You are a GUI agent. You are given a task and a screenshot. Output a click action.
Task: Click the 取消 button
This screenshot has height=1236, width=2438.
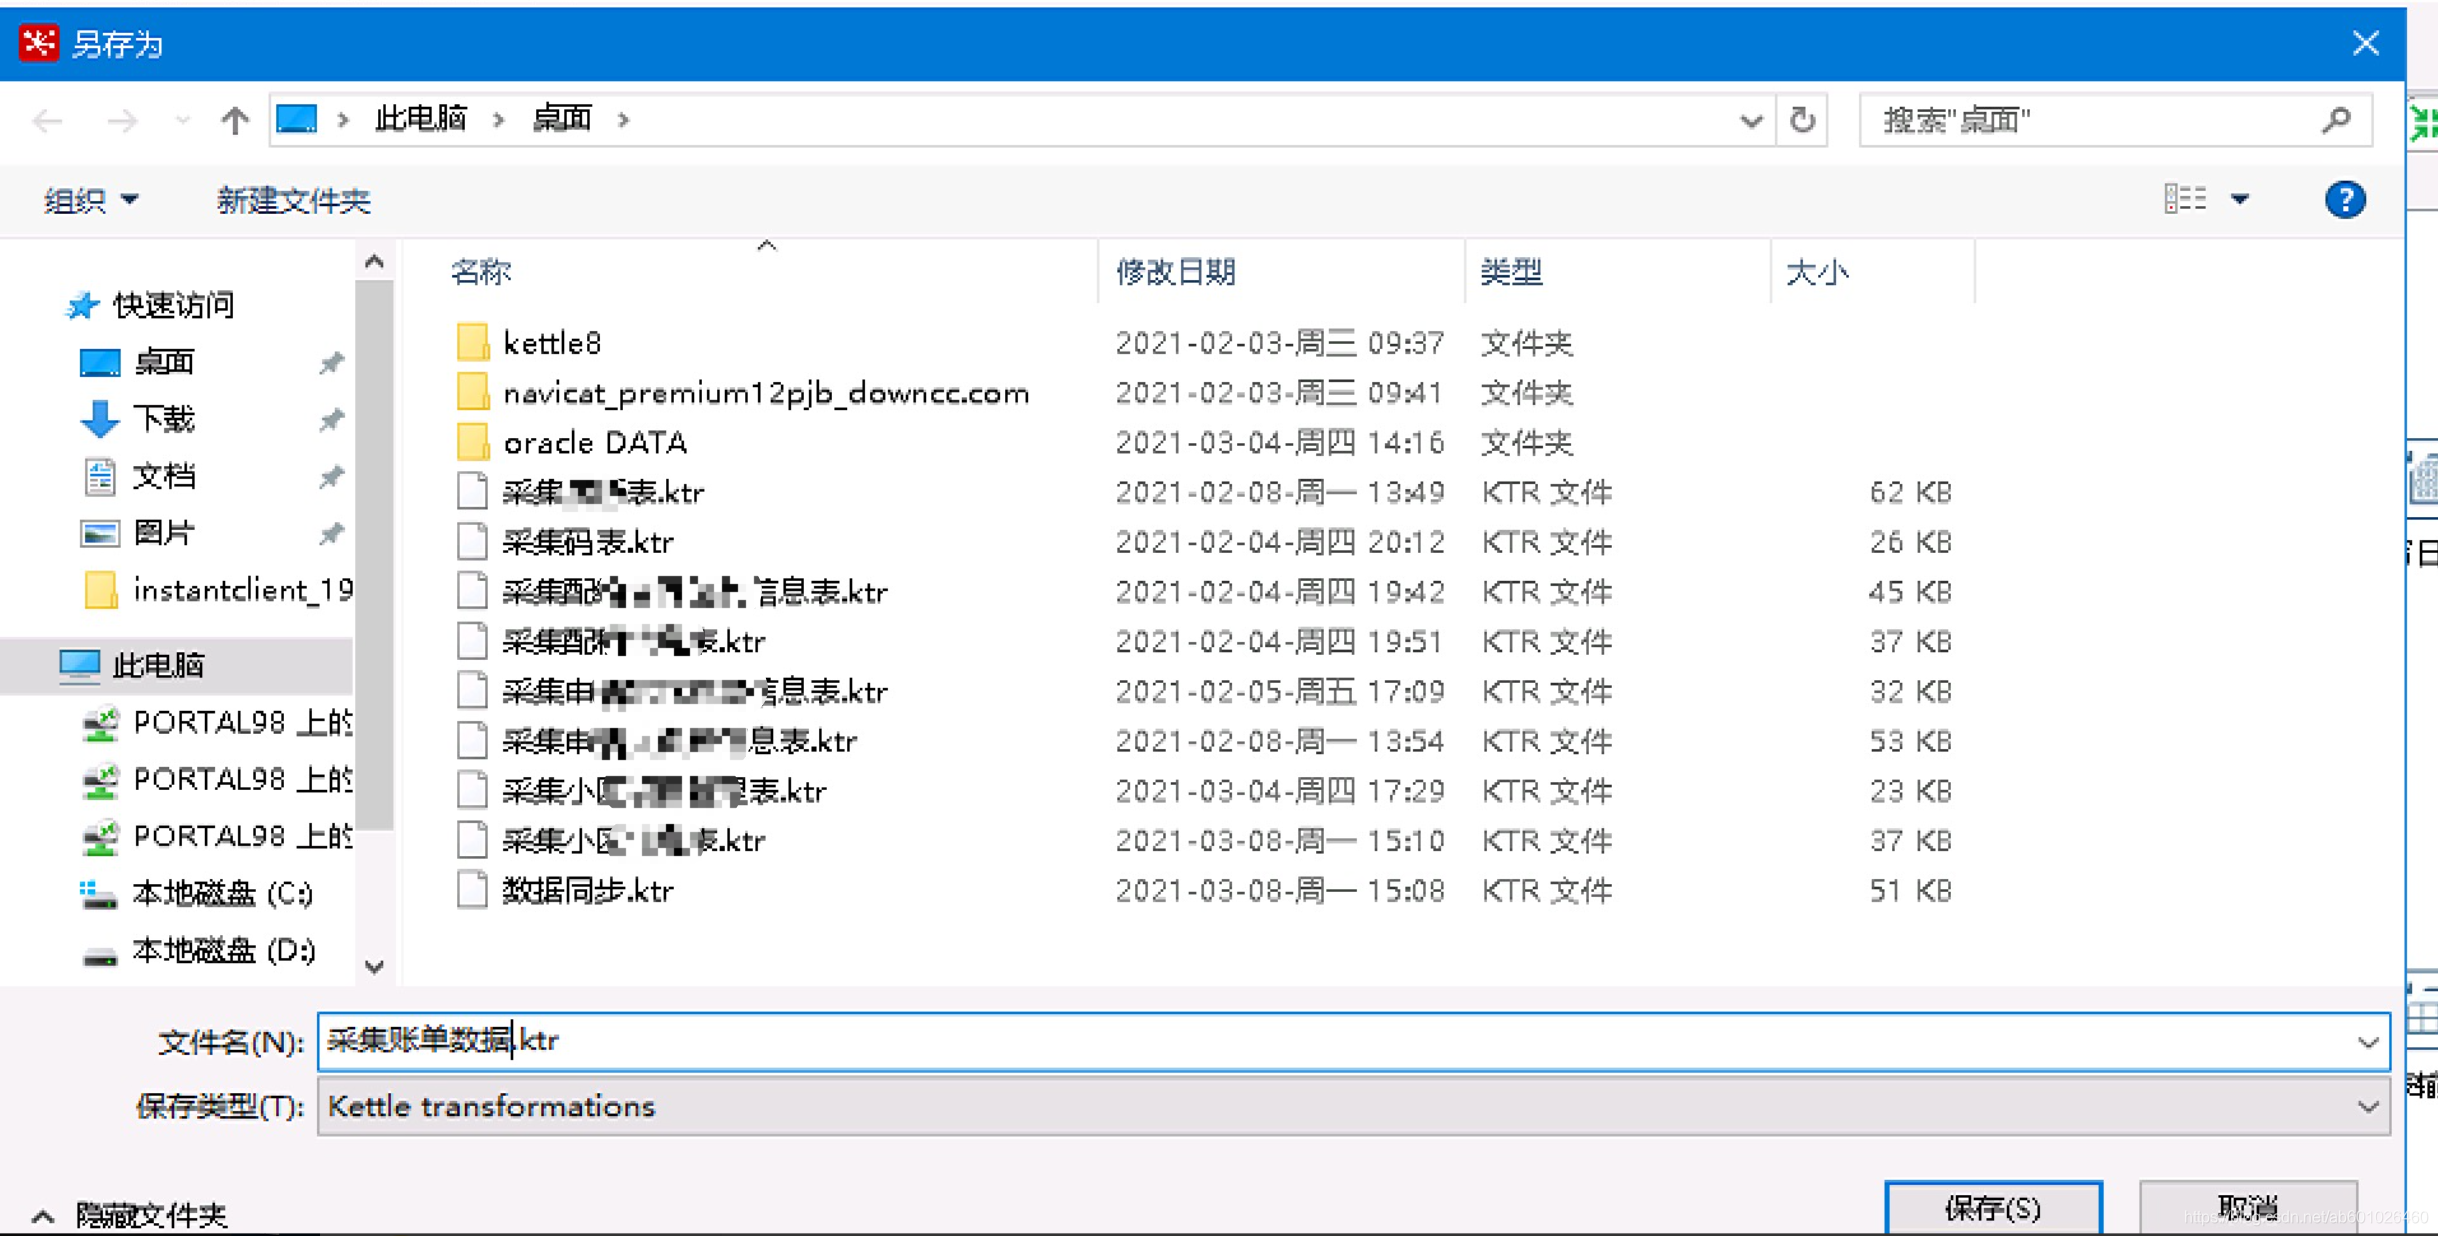[x=2248, y=1208]
